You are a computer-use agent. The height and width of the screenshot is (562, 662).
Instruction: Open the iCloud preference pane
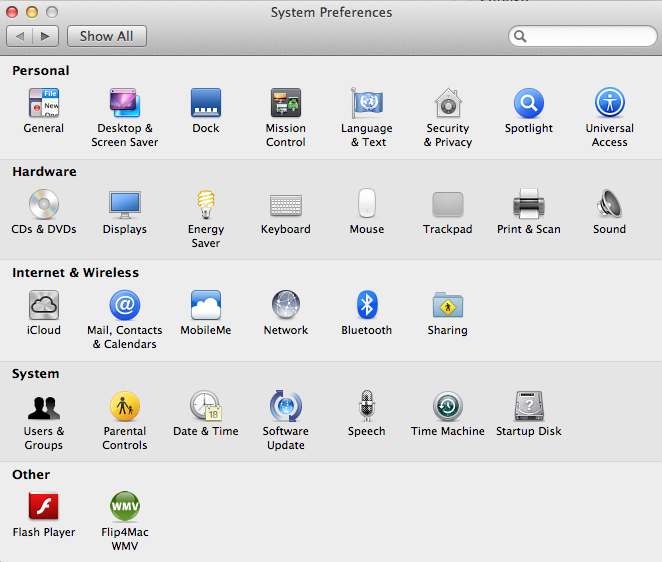44,306
